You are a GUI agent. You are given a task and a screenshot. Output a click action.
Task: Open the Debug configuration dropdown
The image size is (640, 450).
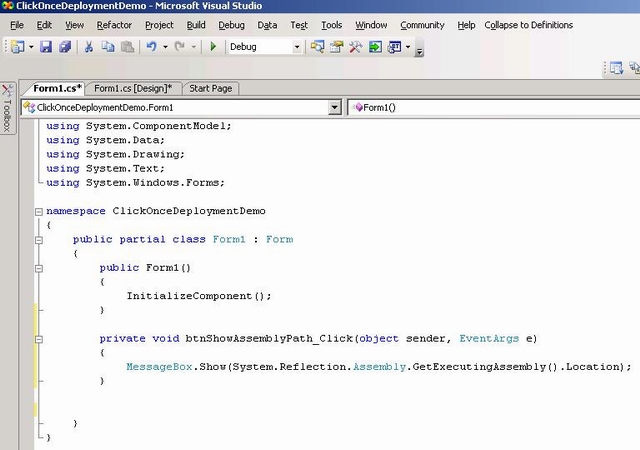click(297, 47)
